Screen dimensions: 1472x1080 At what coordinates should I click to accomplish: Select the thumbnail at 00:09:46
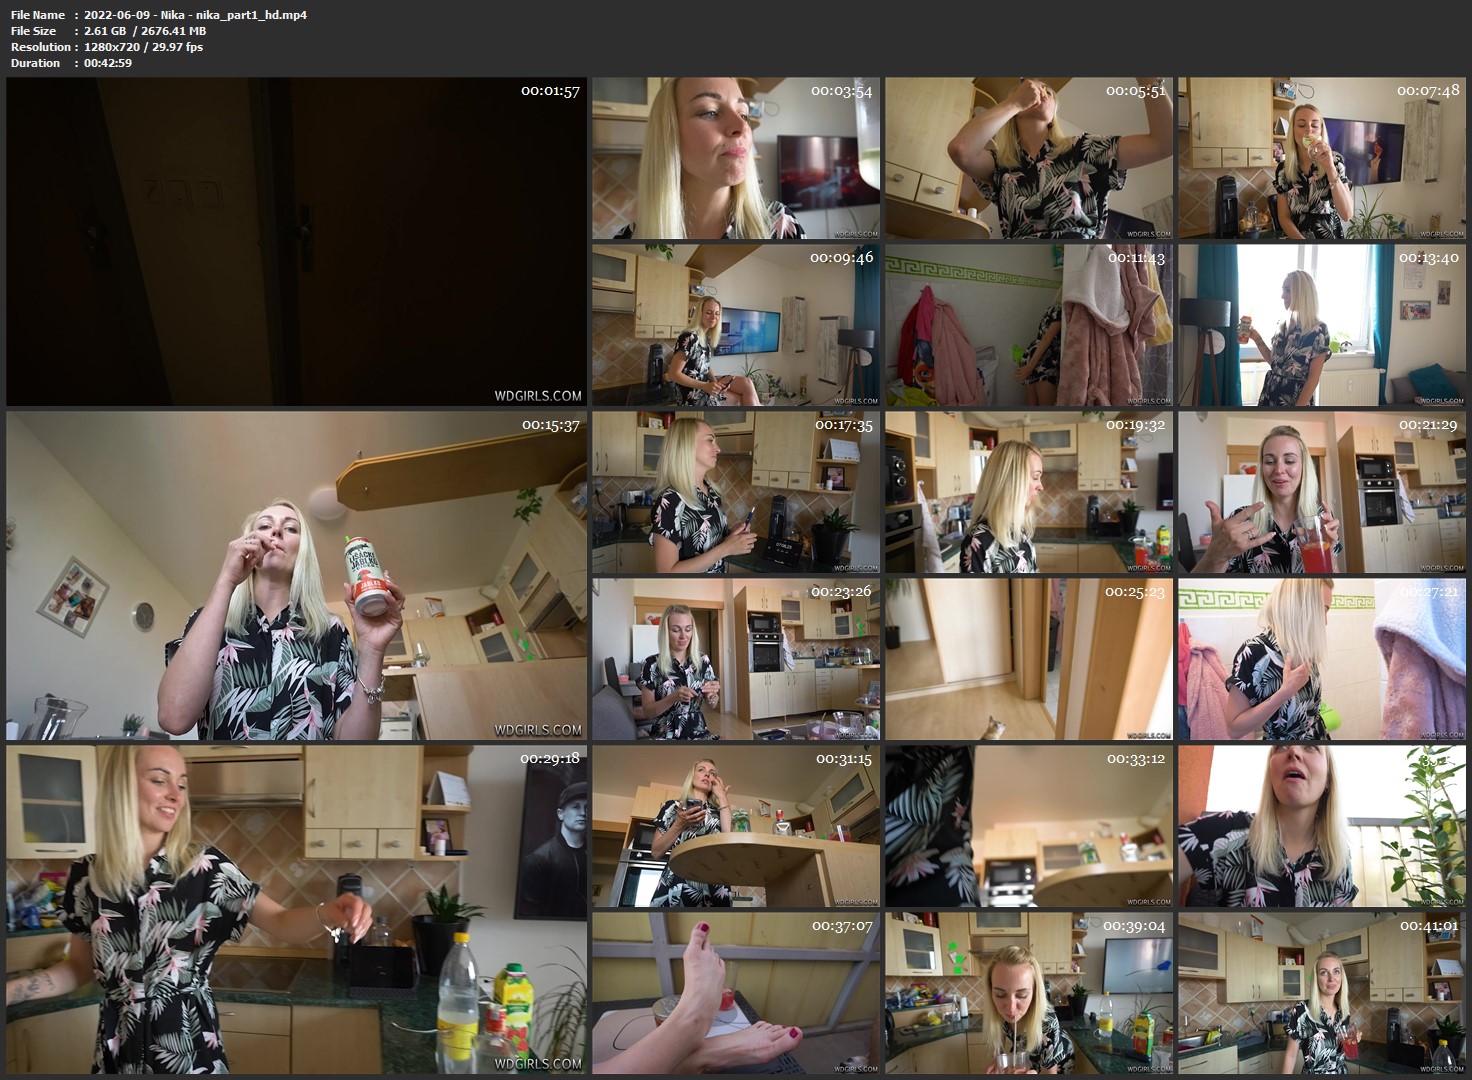coord(736,325)
